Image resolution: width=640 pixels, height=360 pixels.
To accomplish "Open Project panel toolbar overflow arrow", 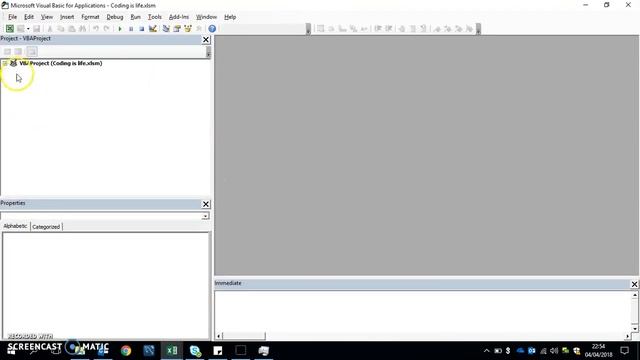I will [208, 52].
